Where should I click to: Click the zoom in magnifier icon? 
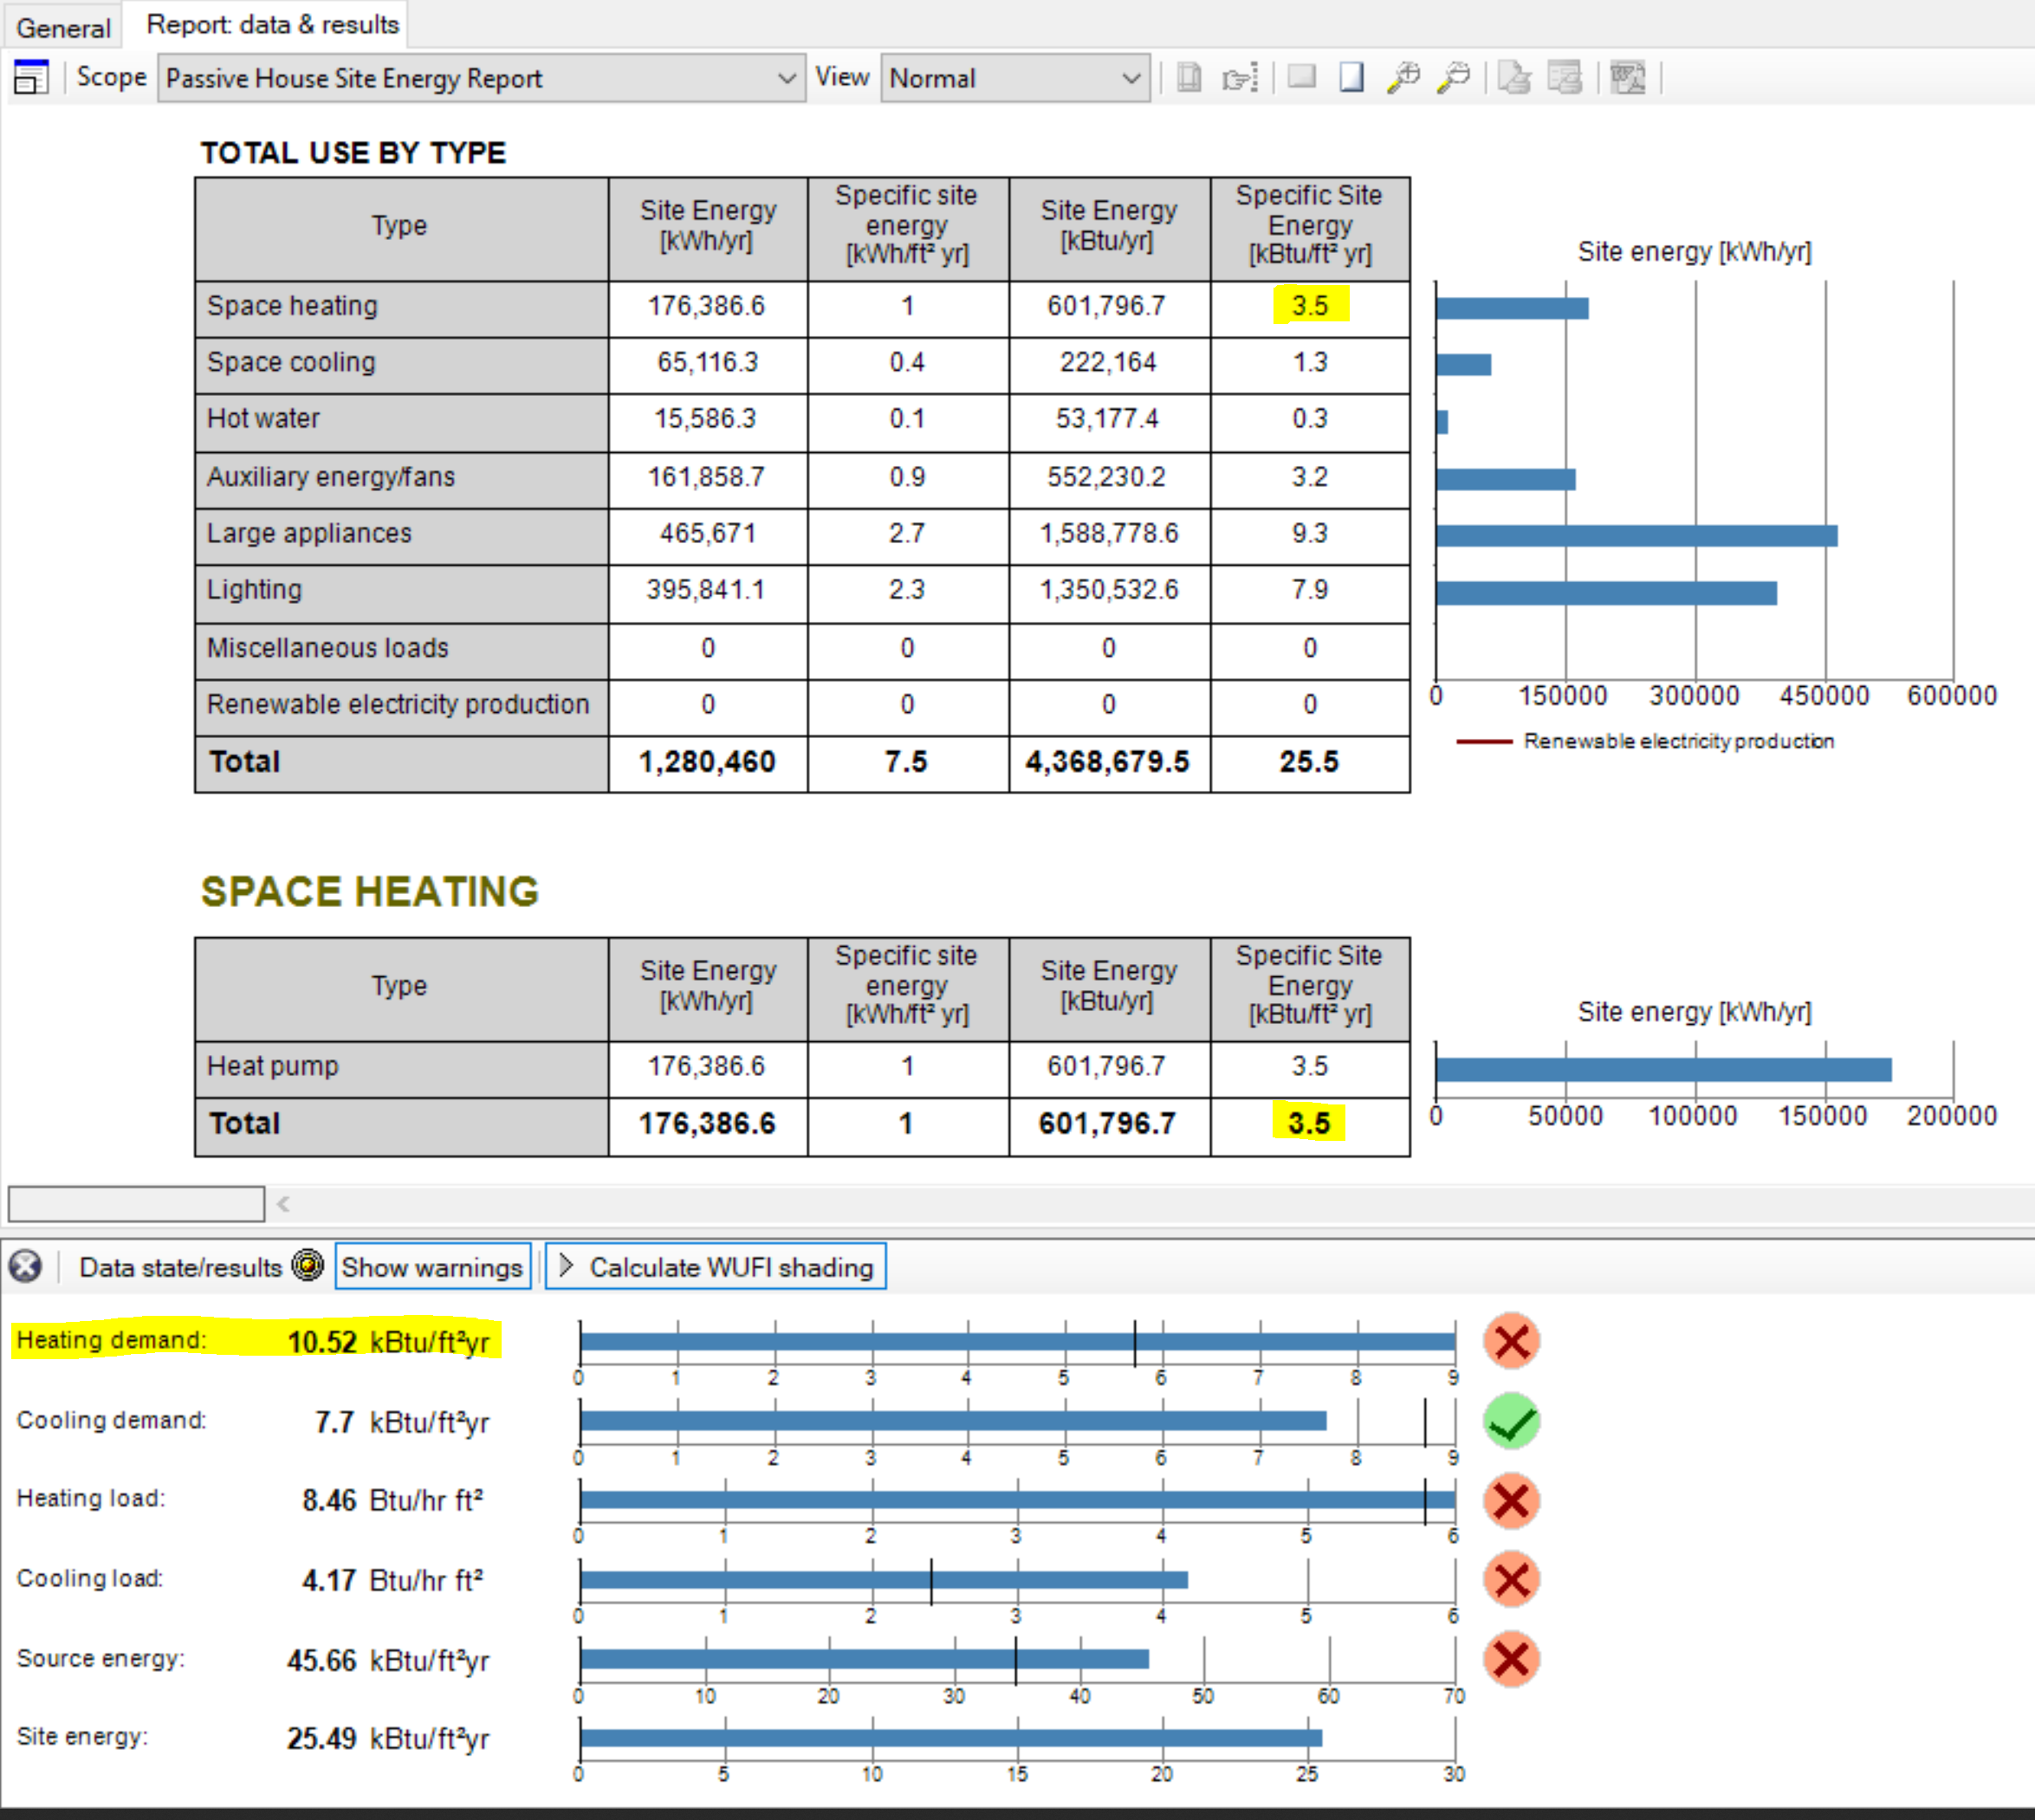click(x=1404, y=77)
